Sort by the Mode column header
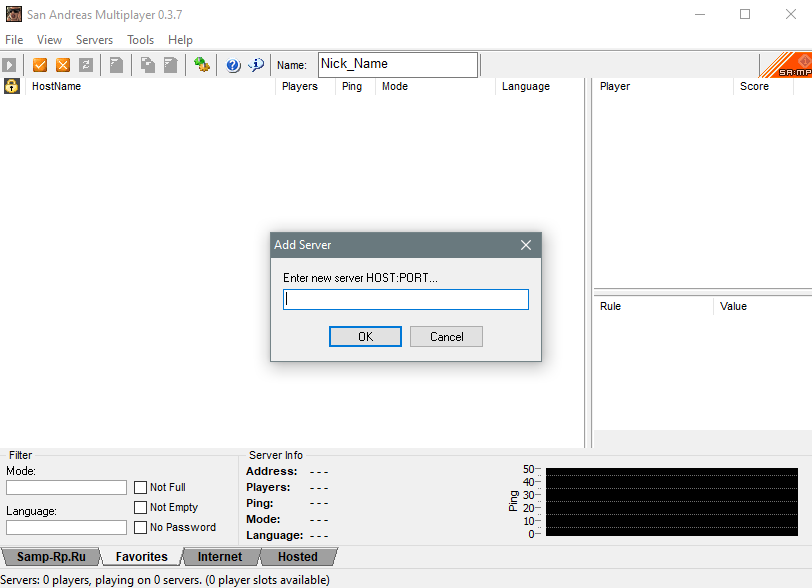 coord(435,86)
